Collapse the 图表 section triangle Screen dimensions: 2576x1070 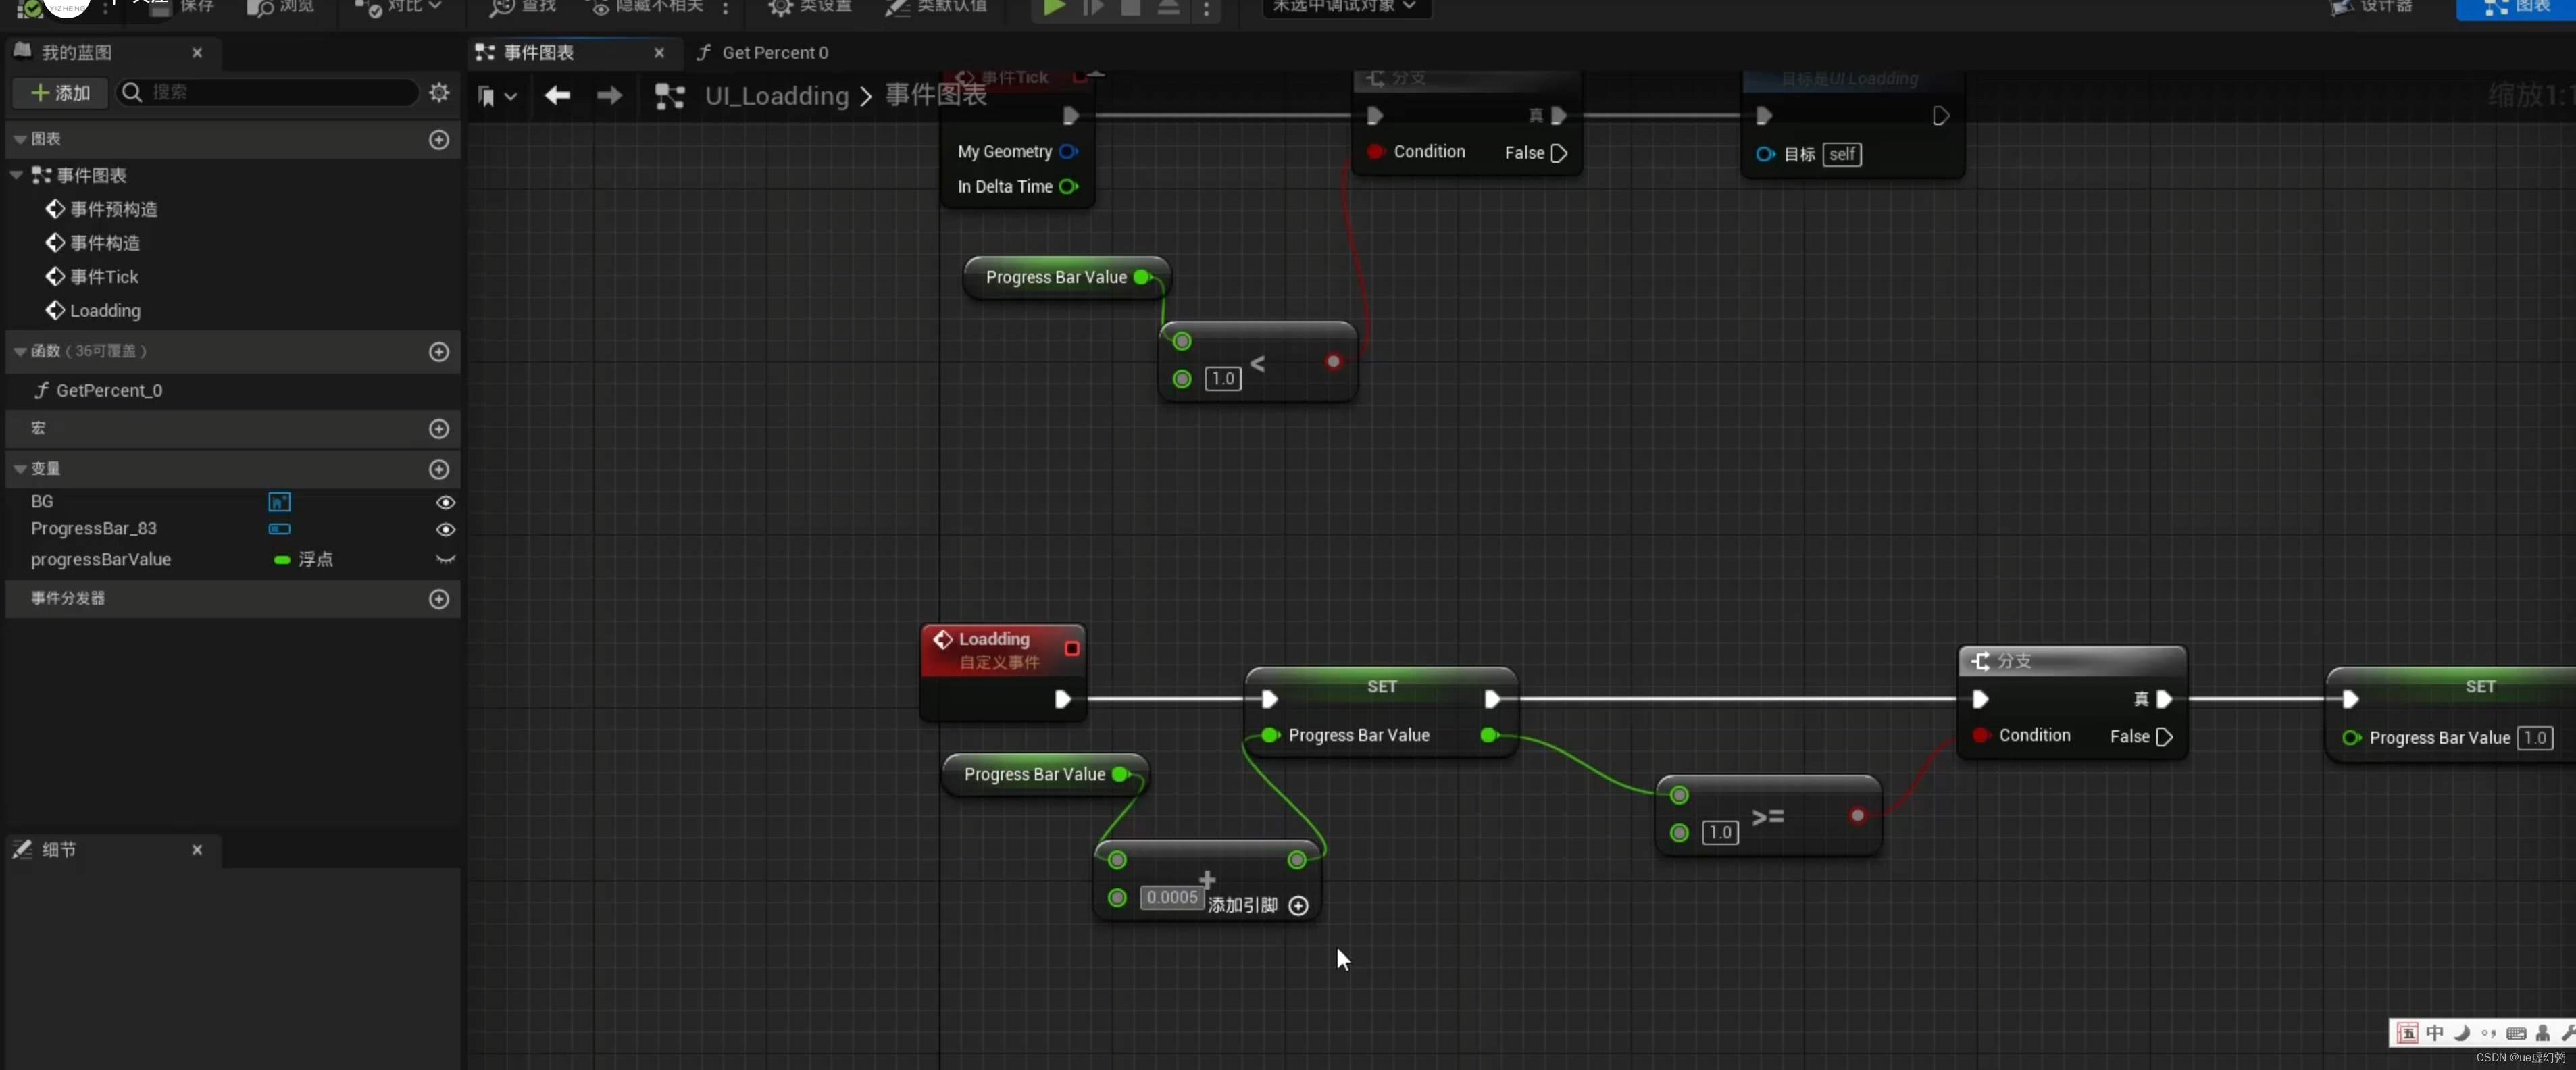coord(20,140)
